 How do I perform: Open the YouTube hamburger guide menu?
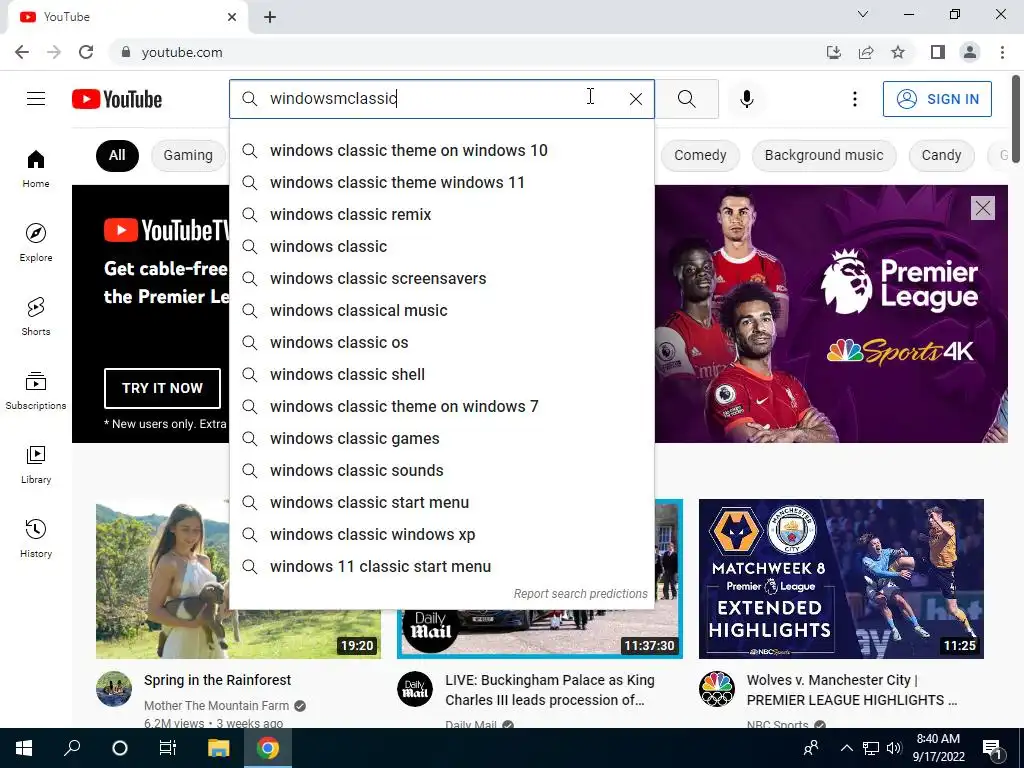[x=36, y=99]
